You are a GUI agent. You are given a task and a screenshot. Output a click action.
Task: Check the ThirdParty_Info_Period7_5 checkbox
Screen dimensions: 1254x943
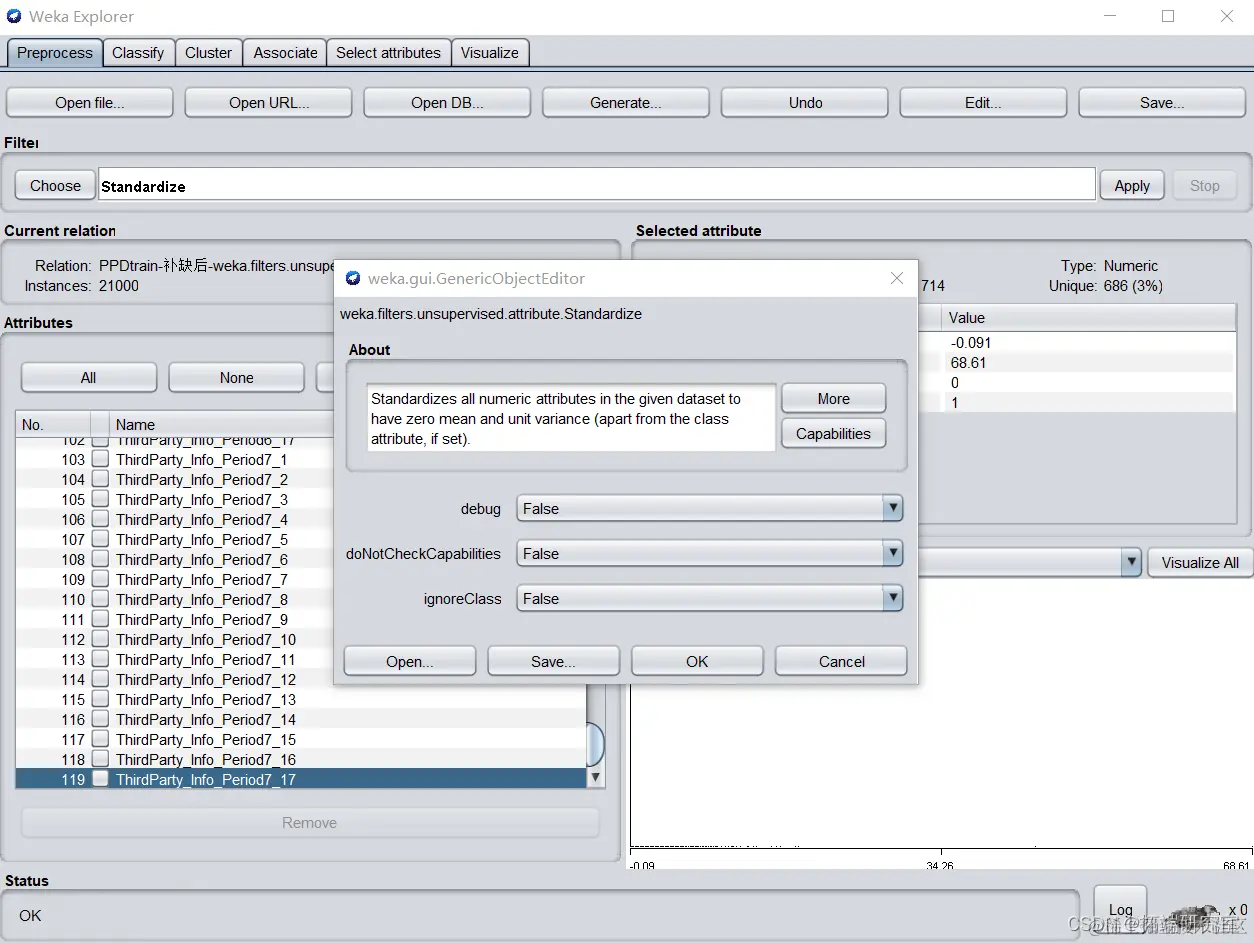[100, 539]
